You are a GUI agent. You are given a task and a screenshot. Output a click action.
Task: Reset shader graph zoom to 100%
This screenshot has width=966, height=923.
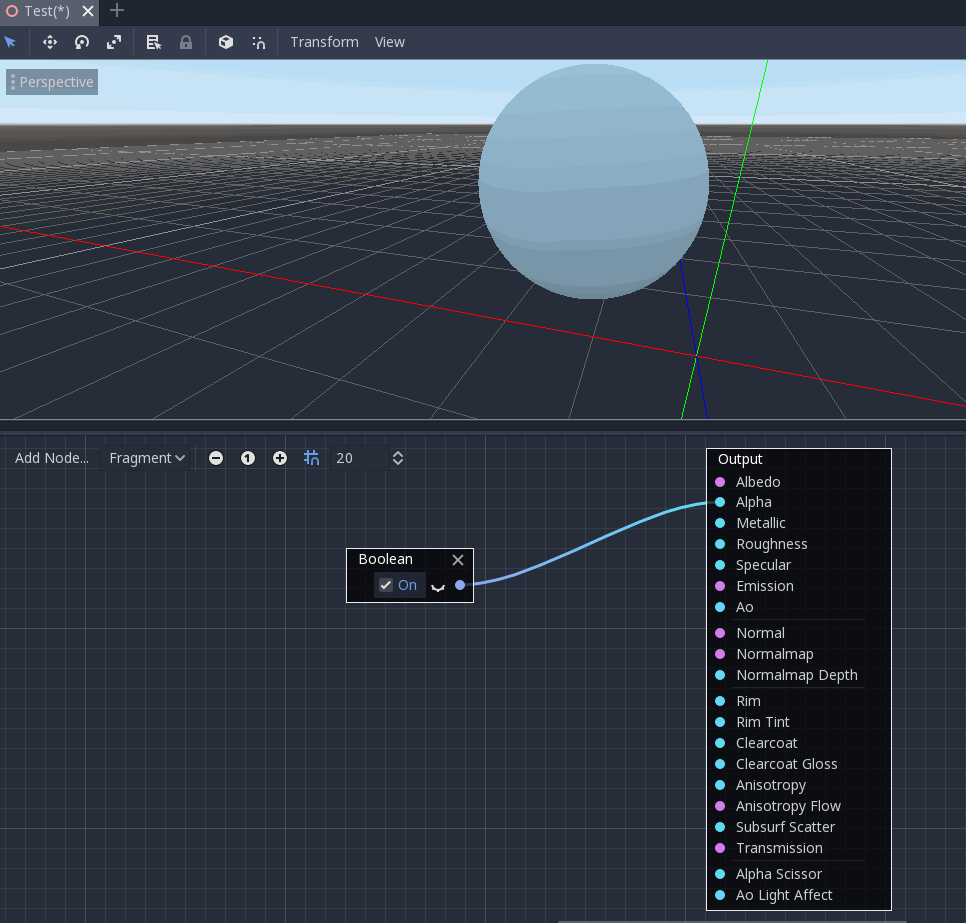tap(248, 457)
